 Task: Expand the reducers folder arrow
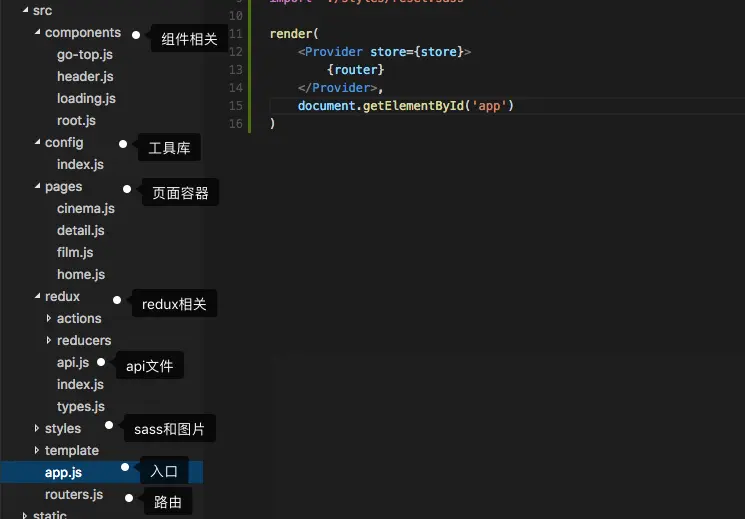[48, 340]
